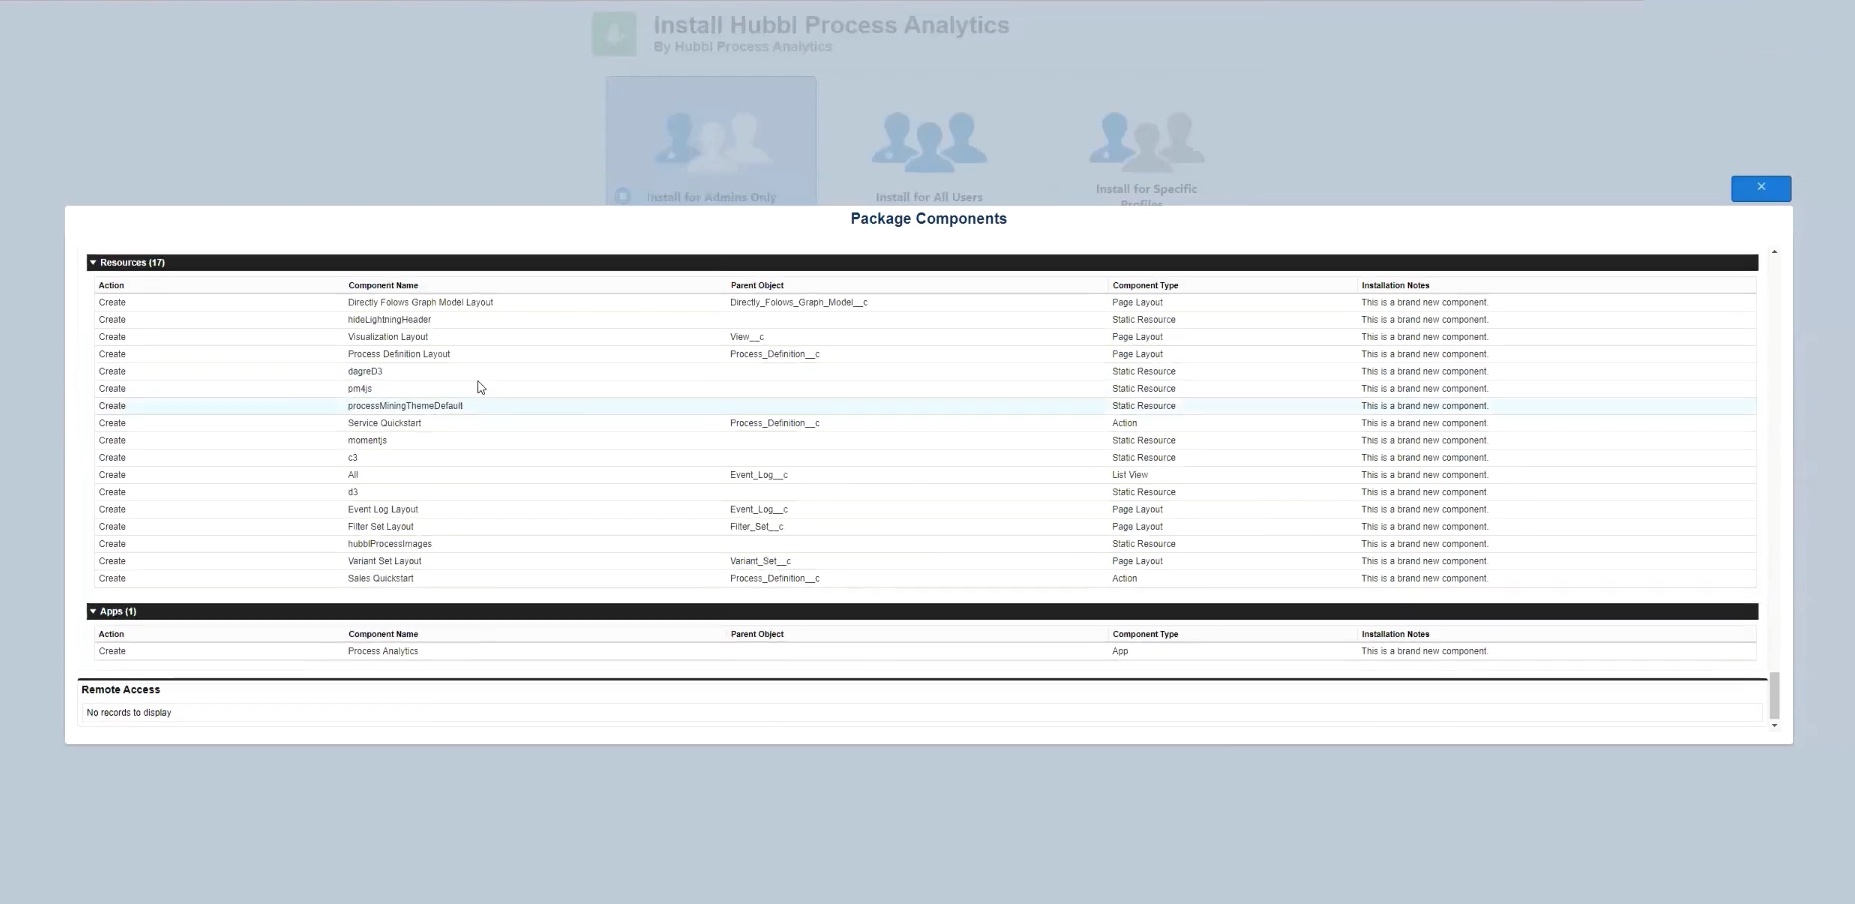1855x904 pixels.
Task: Click the Package Components title
Action: click(x=928, y=219)
